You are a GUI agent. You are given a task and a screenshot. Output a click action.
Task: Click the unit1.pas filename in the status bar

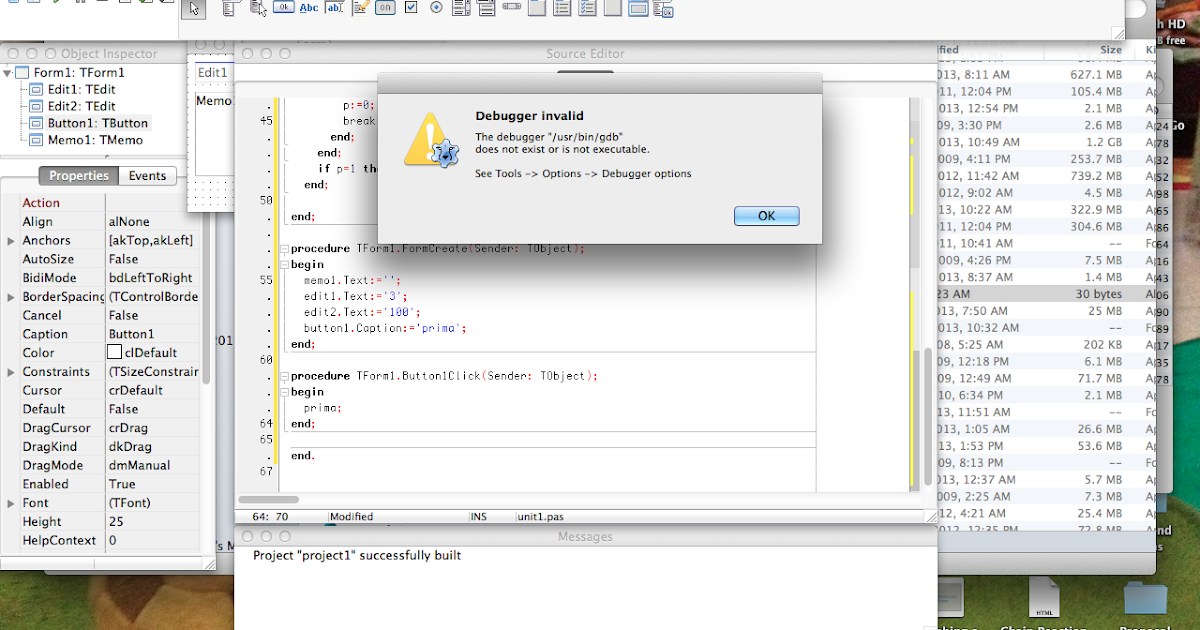pos(540,517)
